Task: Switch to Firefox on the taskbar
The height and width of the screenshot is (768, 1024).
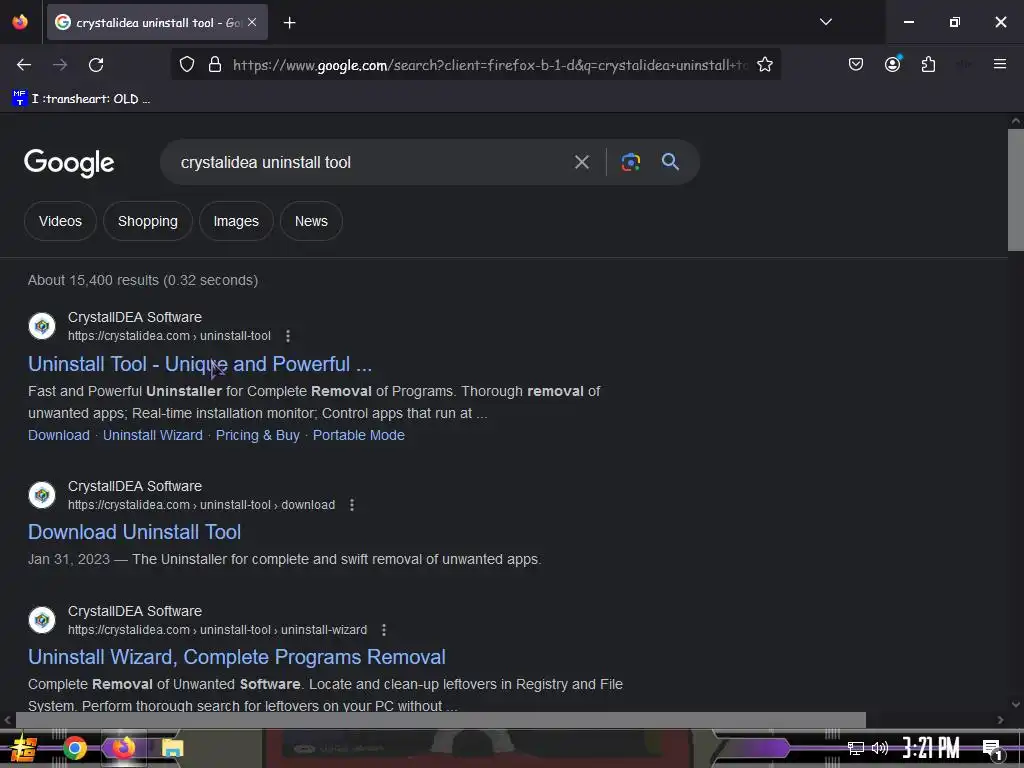Action: (123, 748)
